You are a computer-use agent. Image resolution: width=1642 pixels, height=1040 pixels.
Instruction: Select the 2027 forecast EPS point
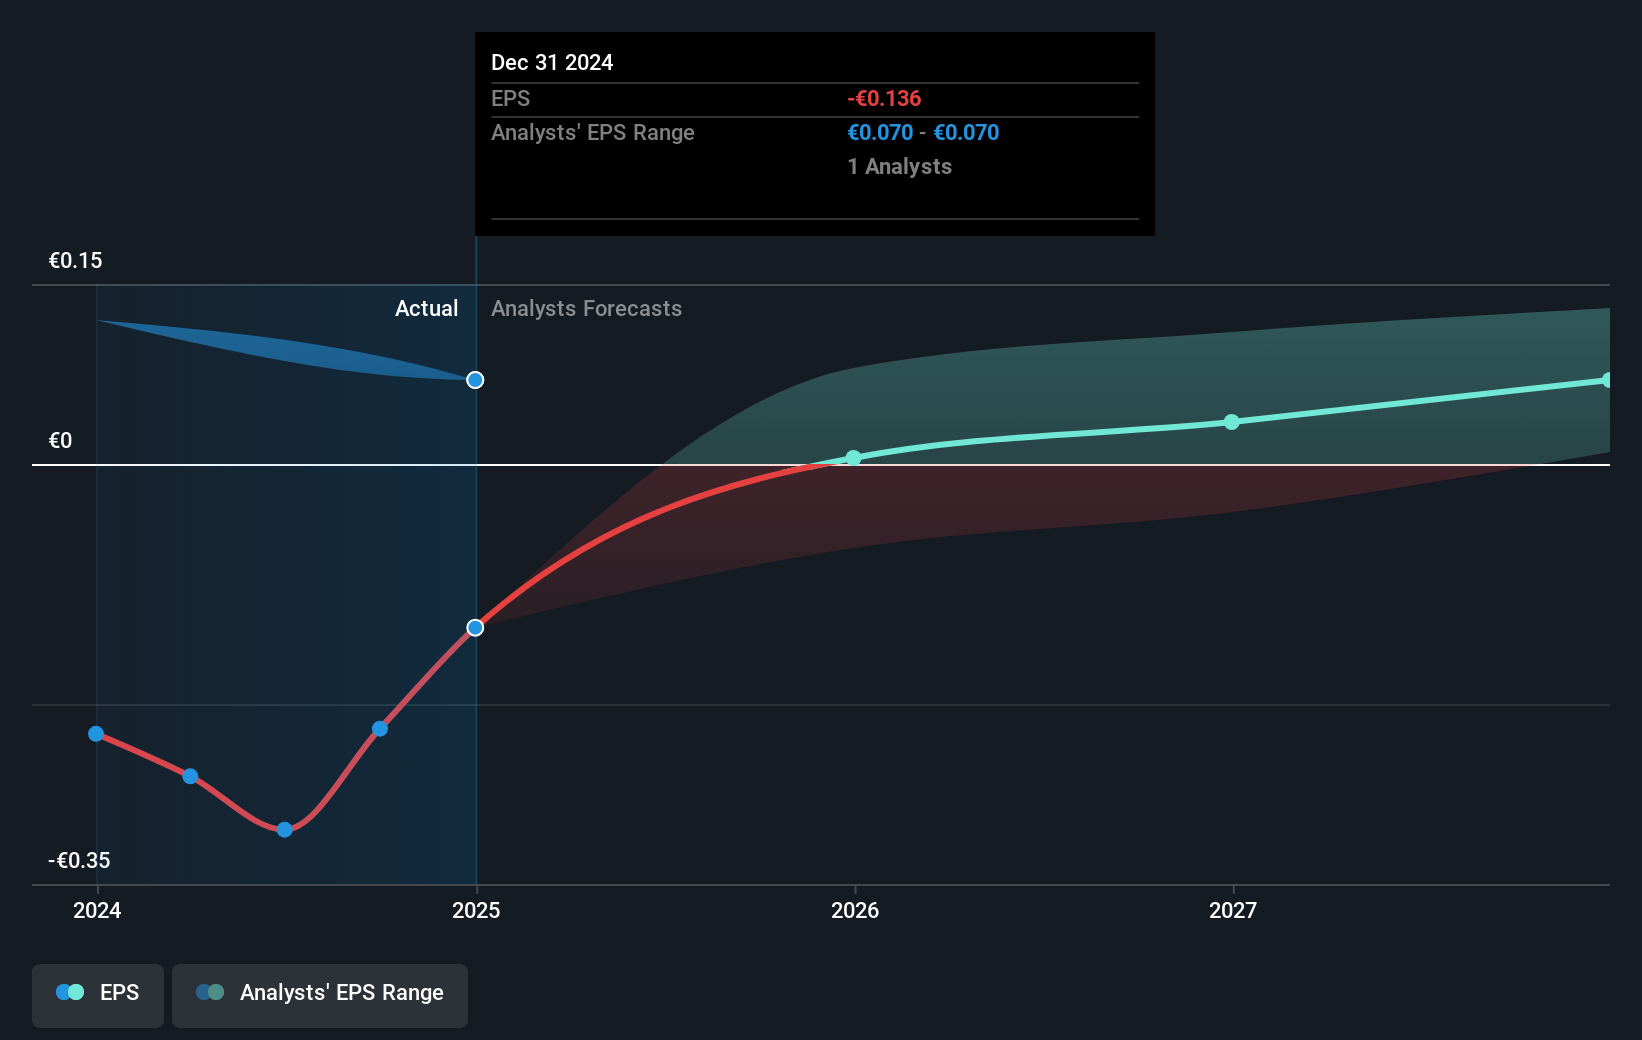1232,422
